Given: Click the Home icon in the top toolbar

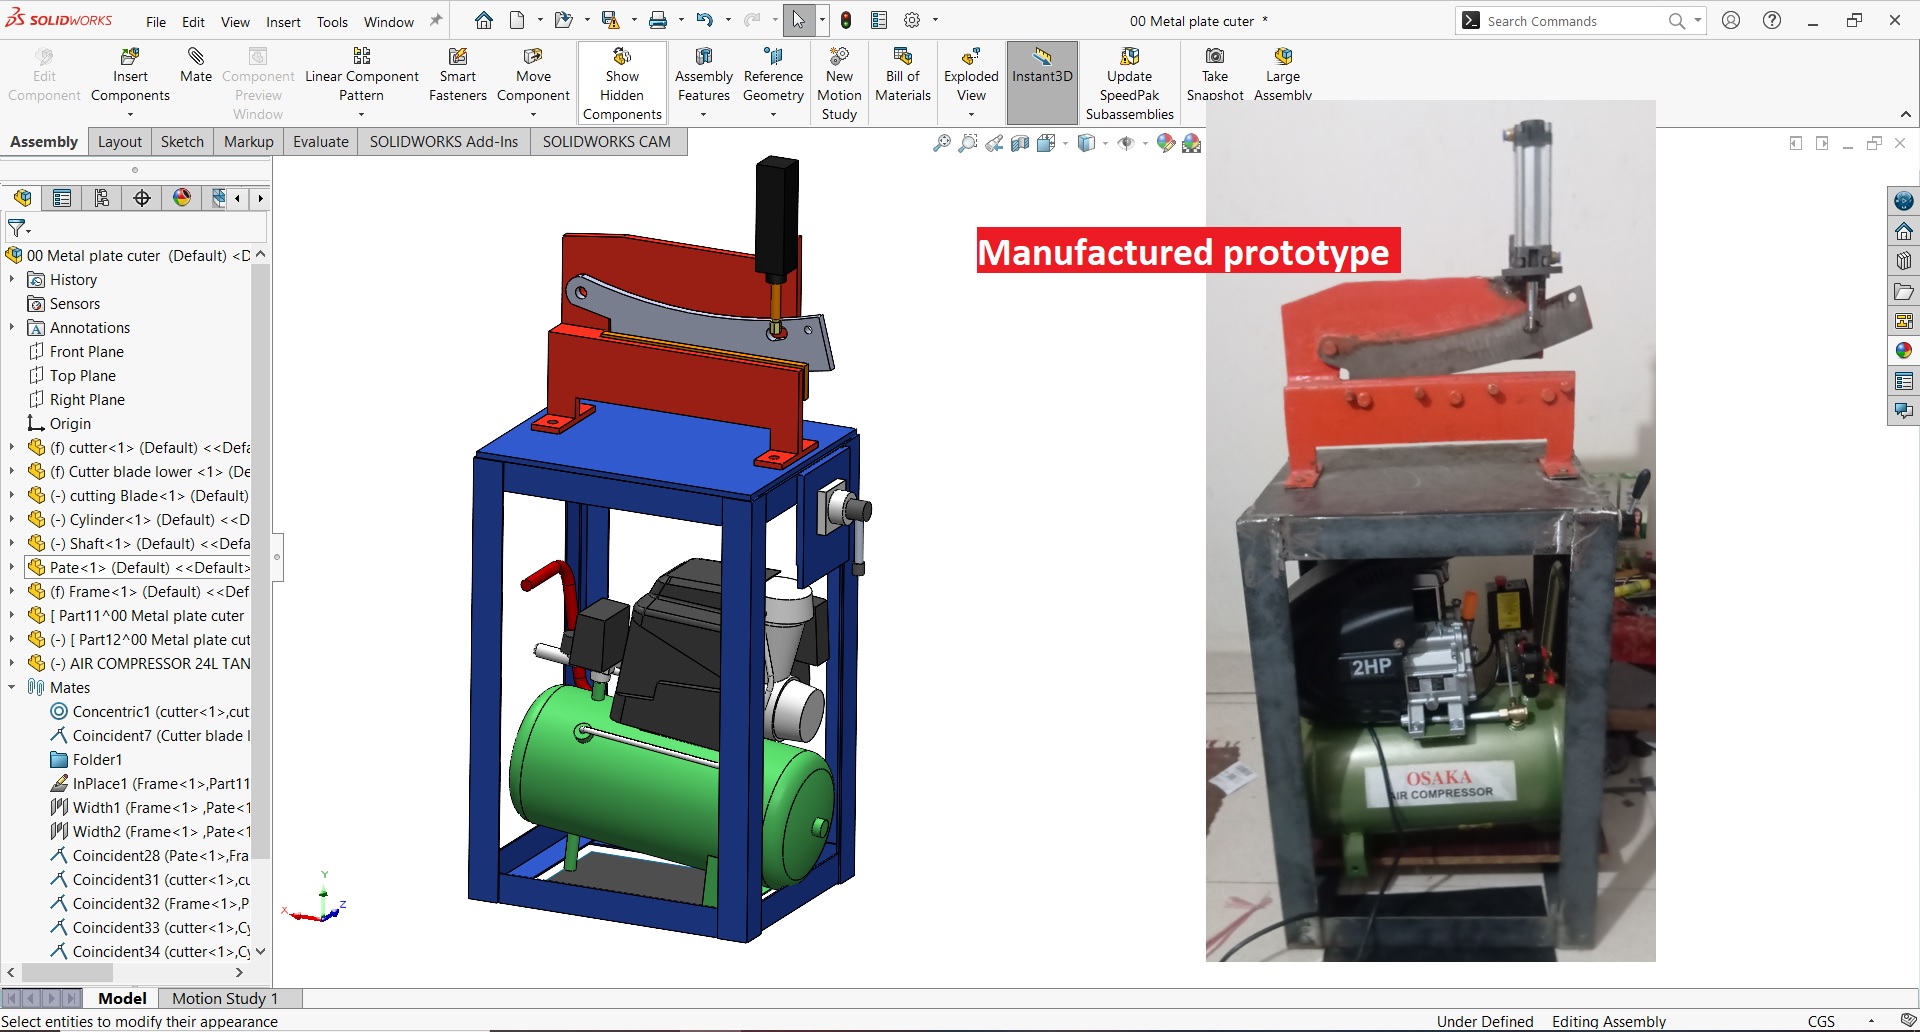Looking at the screenshot, I should click(x=484, y=20).
